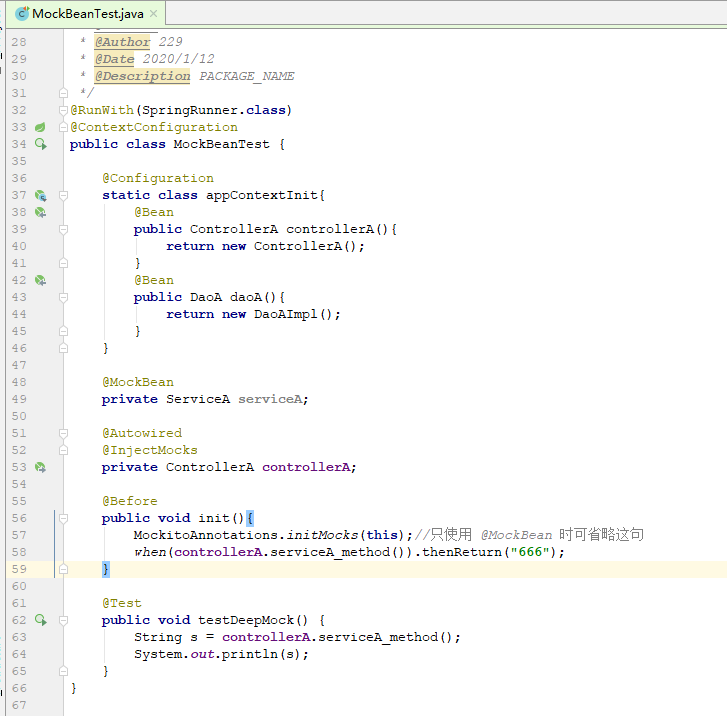
Task: Click the fold end marker at line 65
Action: [x=64, y=671]
